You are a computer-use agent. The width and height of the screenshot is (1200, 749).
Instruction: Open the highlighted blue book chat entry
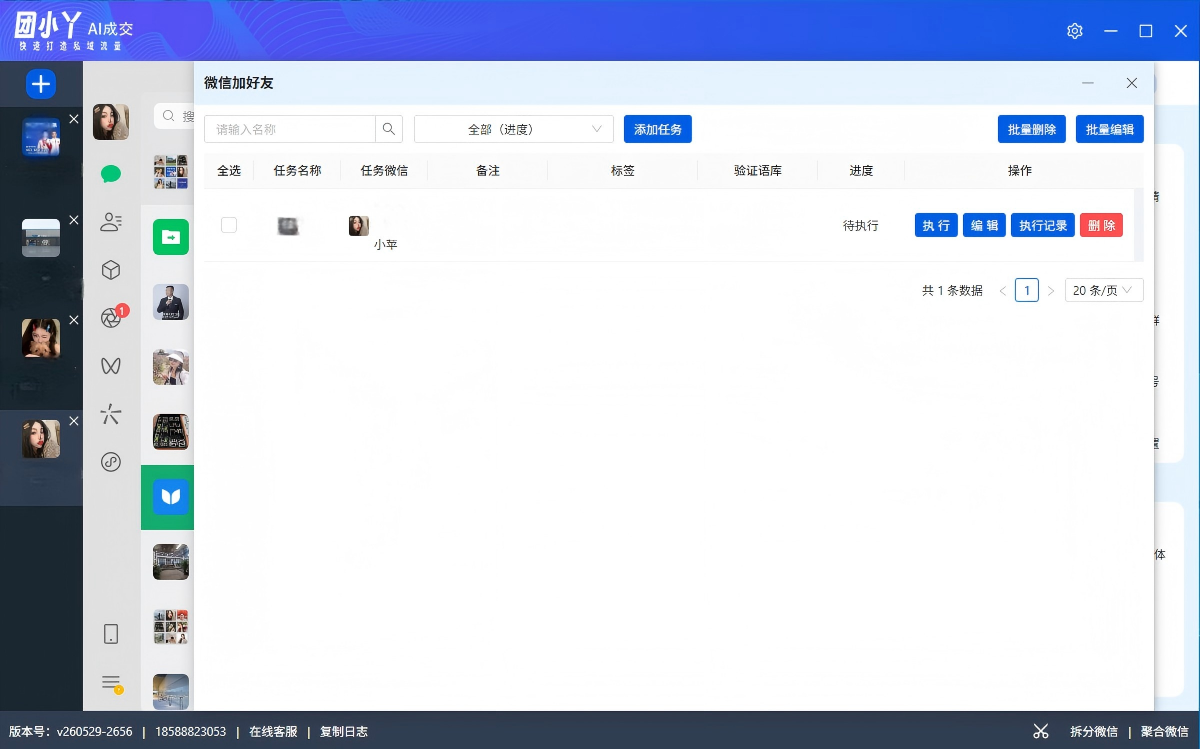[x=171, y=497]
